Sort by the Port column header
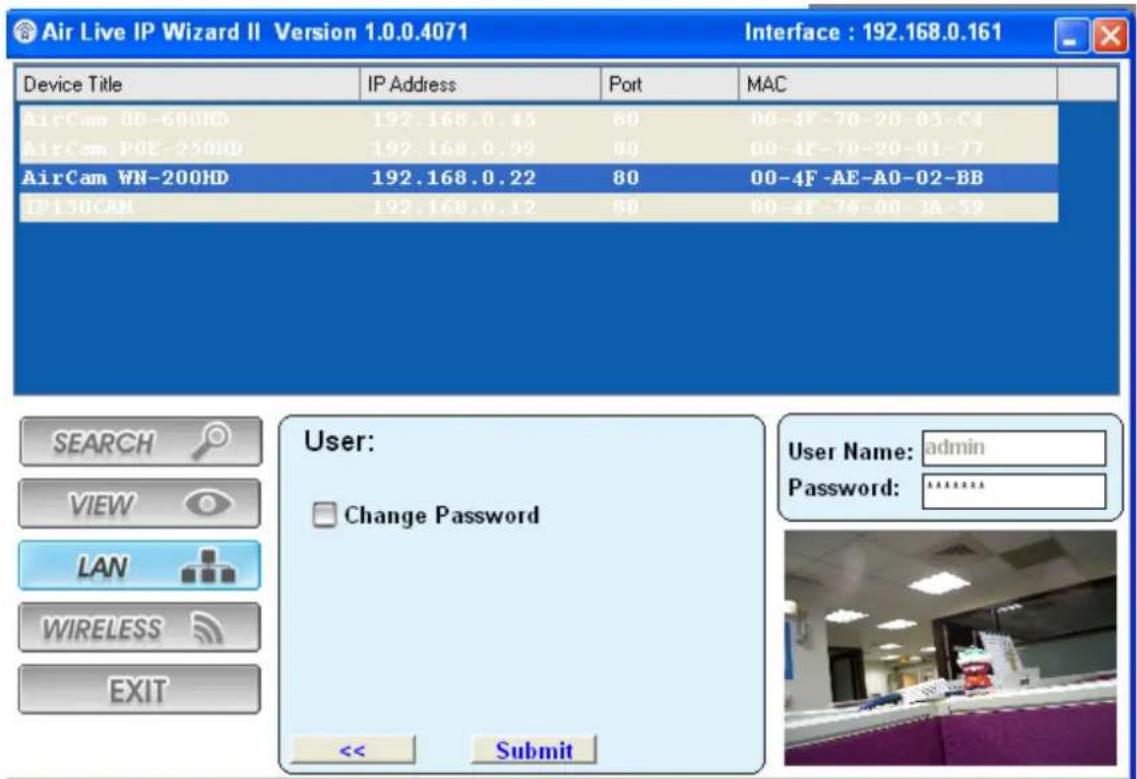Screen dimensions: 1137x779 (669, 84)
